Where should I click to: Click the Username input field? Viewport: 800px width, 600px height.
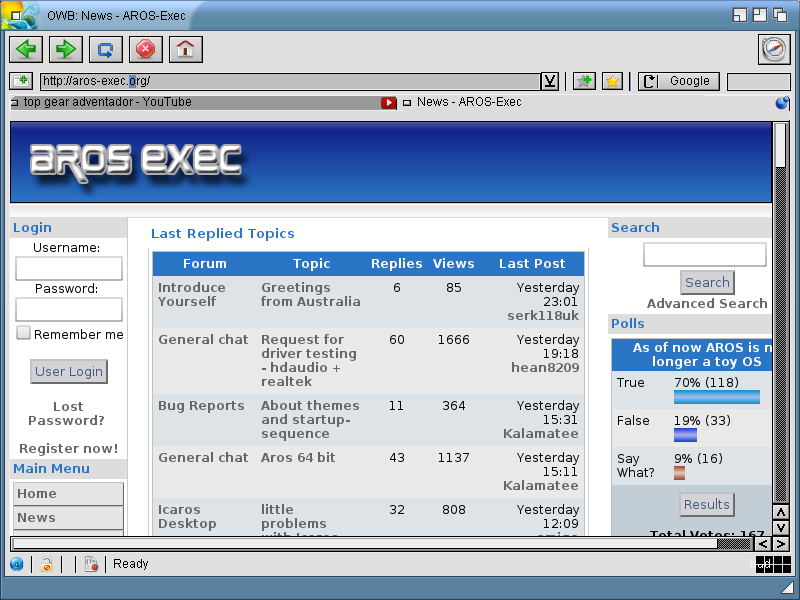coord(69,268)
